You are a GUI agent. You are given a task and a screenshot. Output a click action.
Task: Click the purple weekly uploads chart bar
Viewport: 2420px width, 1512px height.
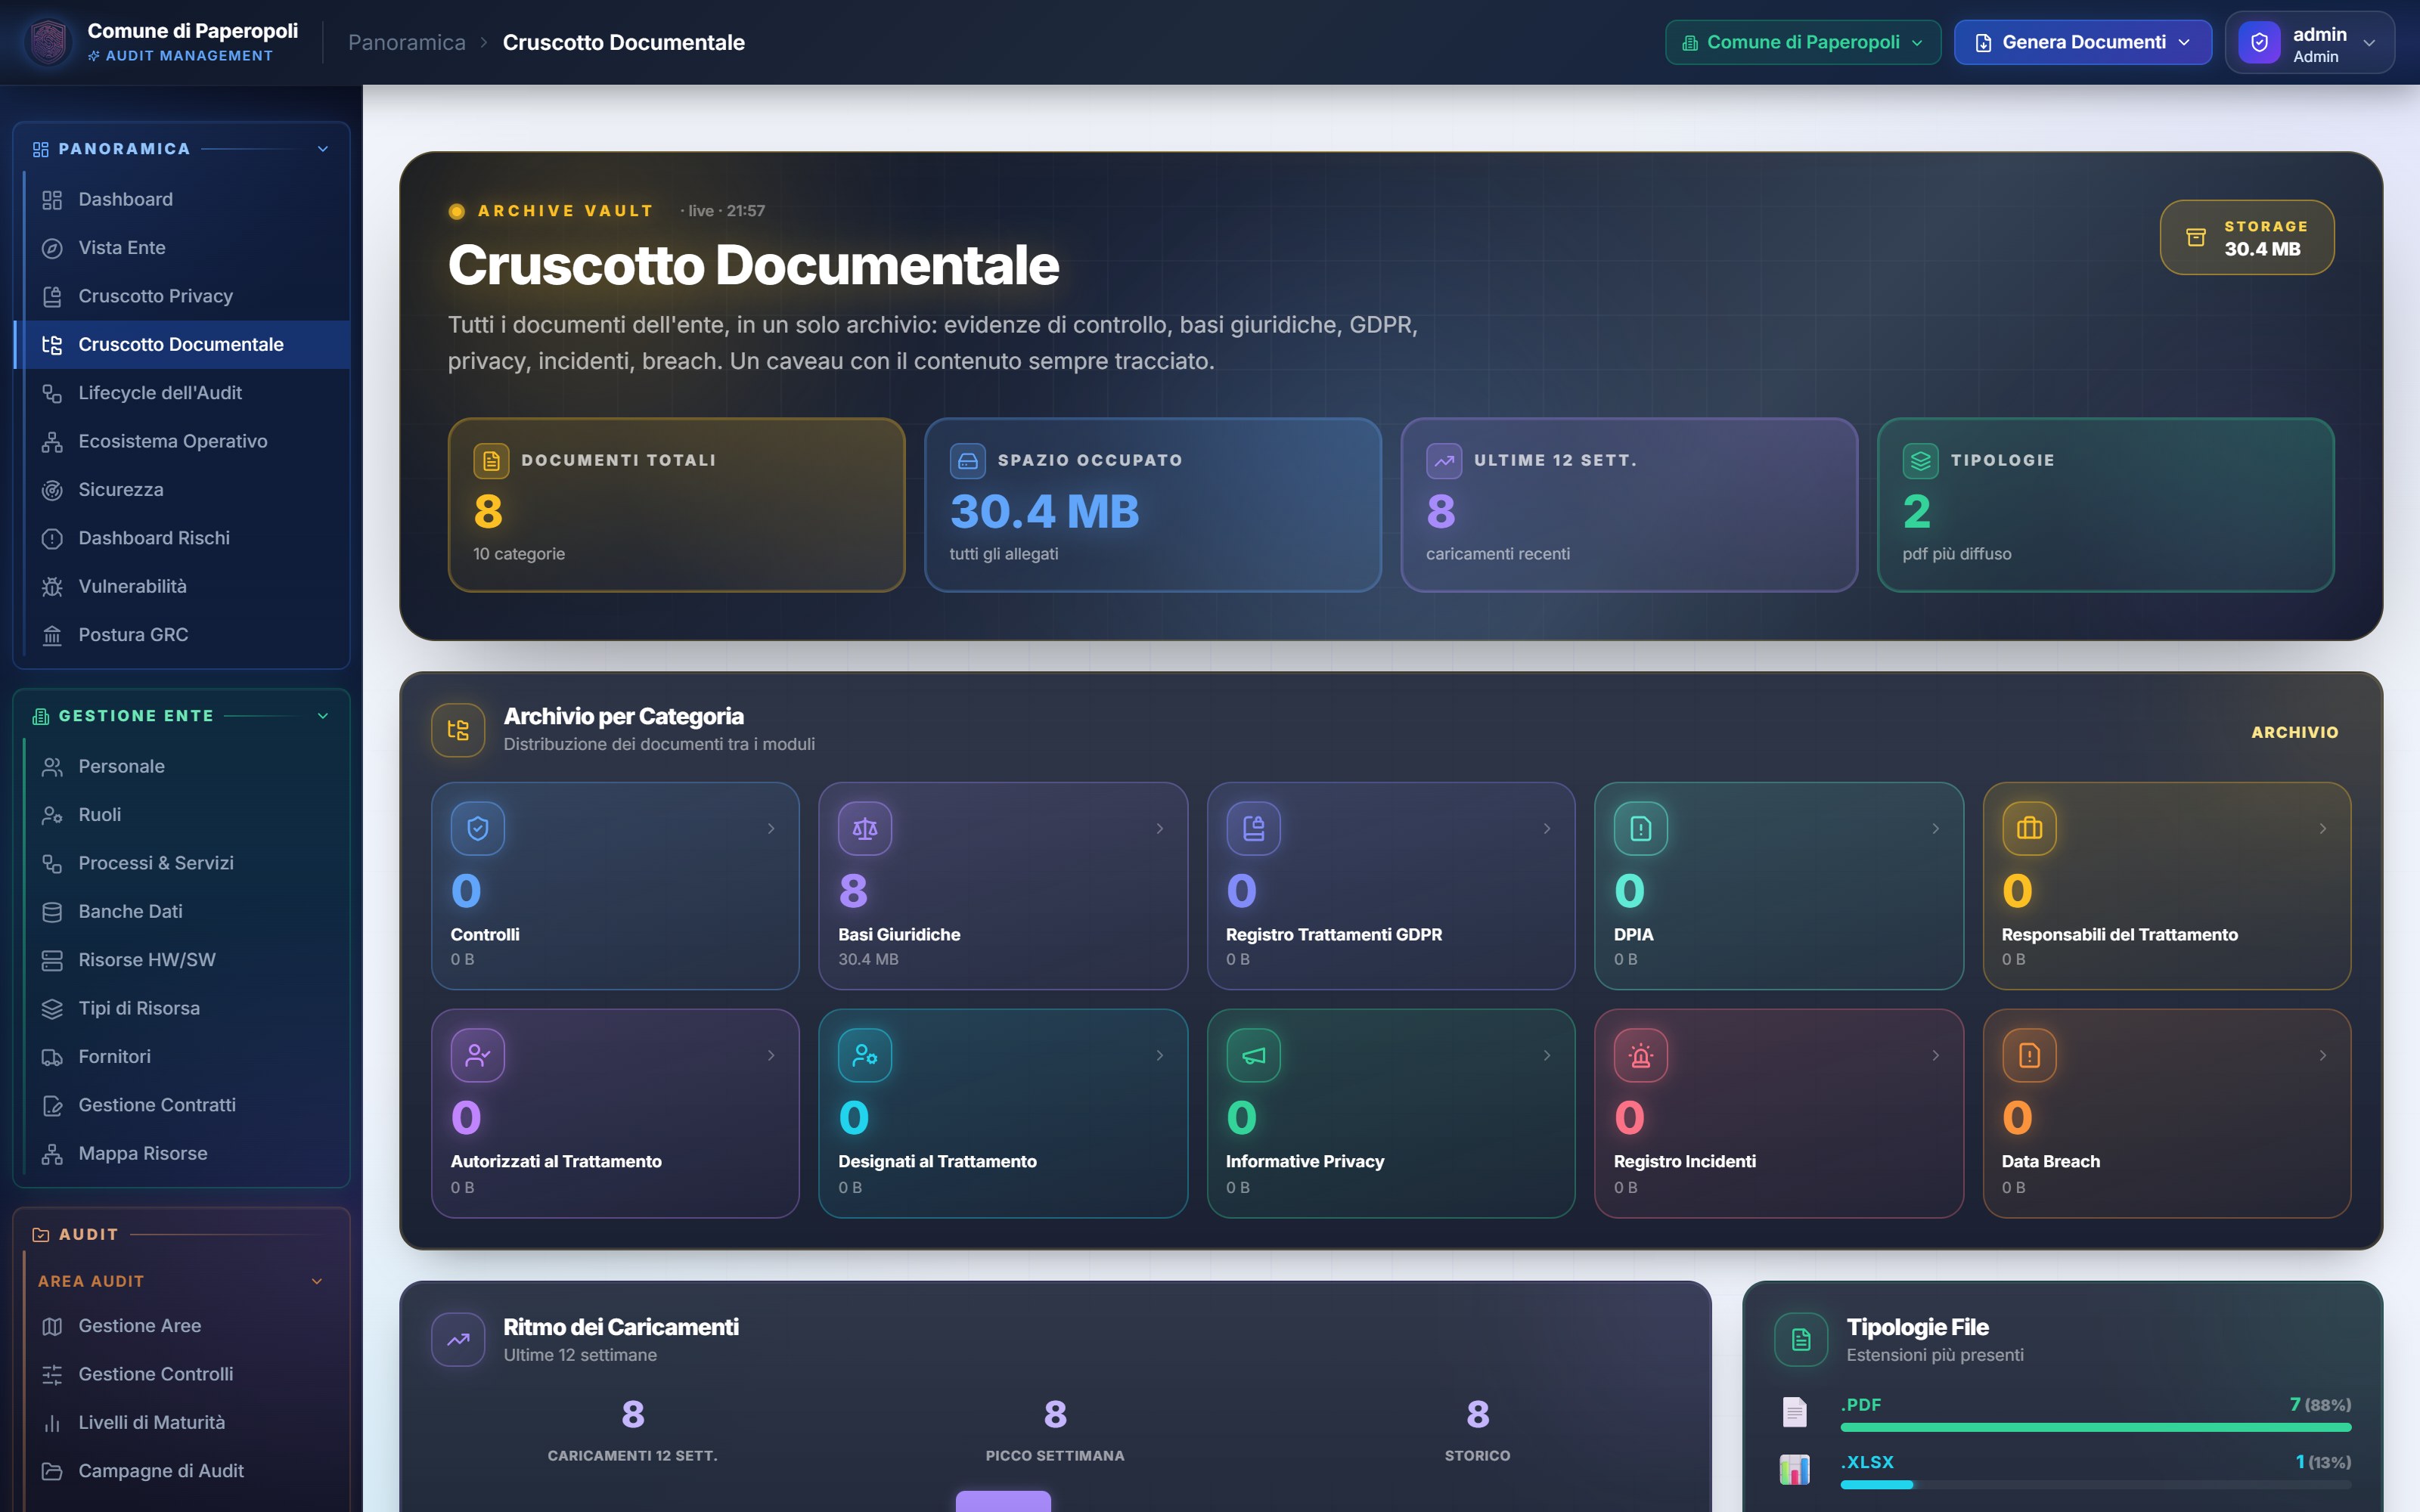click(1003, 1501)
